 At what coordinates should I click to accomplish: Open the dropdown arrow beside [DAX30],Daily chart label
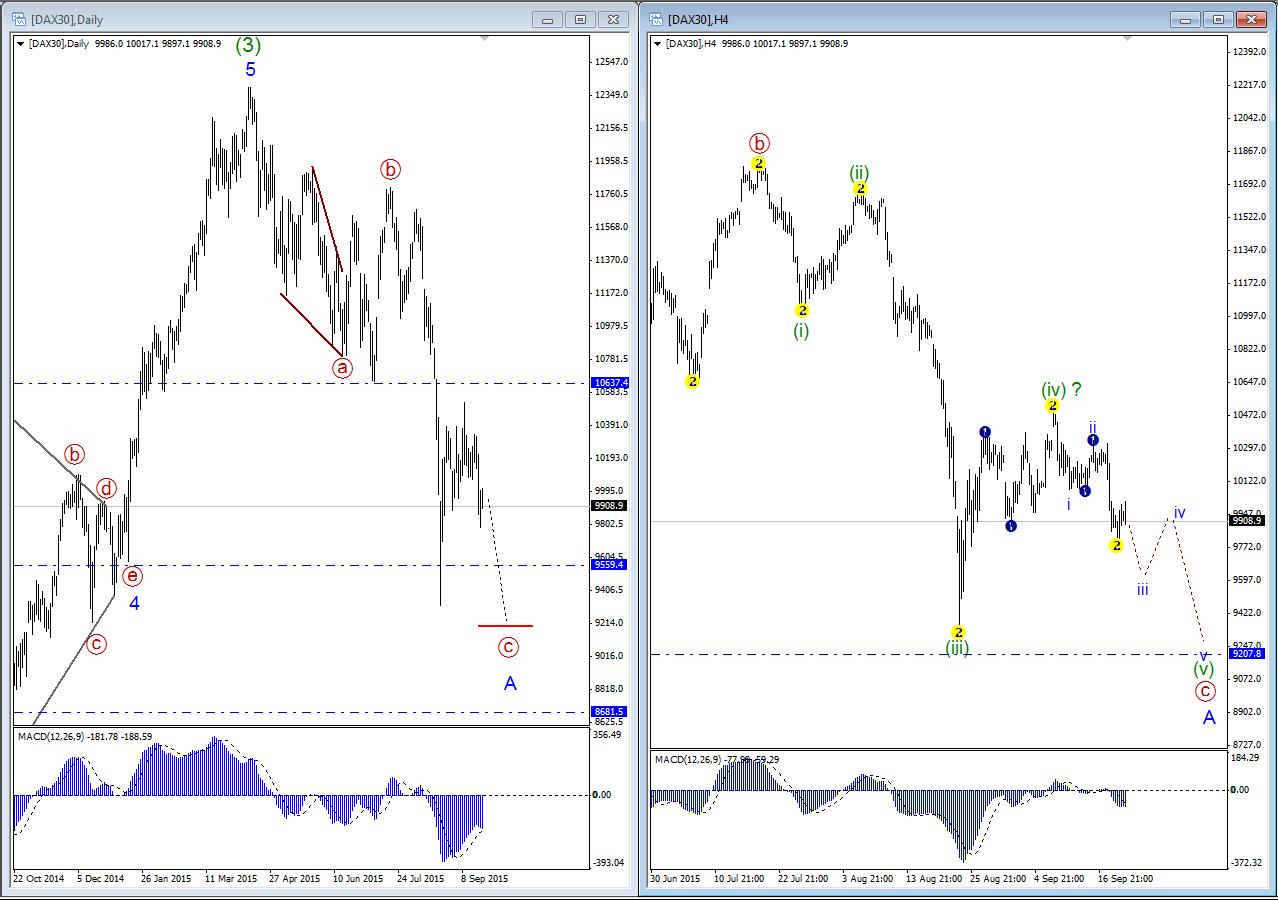(20, 43)
